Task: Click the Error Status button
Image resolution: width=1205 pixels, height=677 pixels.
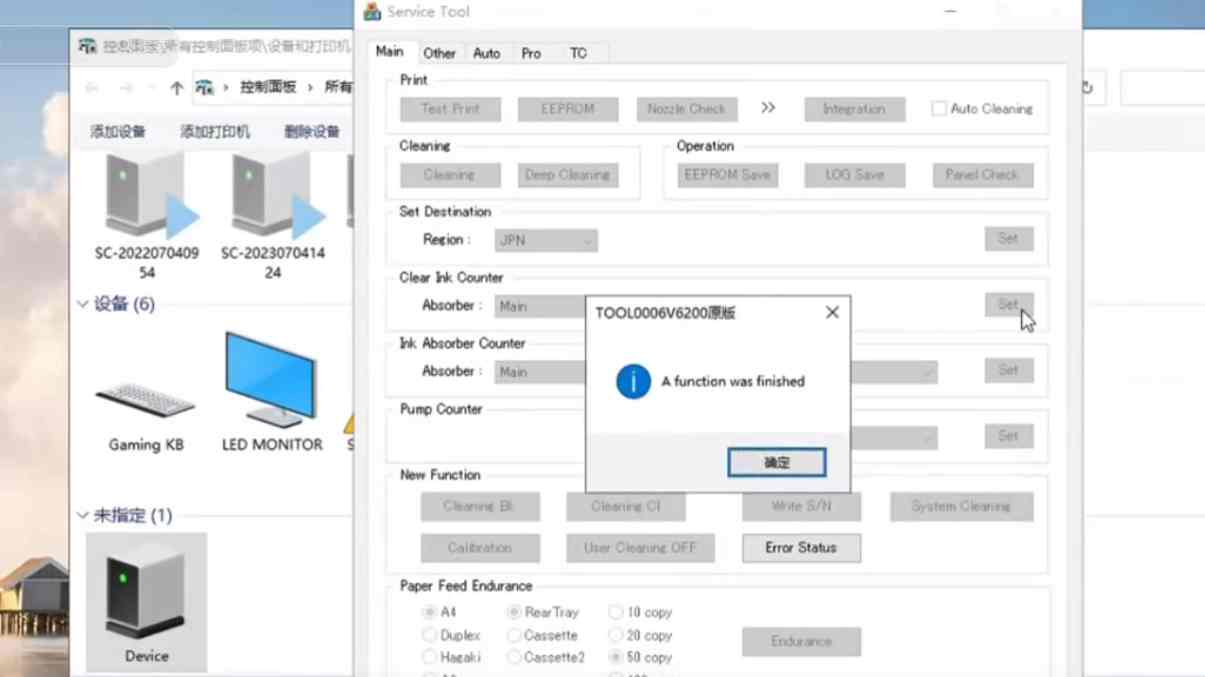Action: point(800,548)
